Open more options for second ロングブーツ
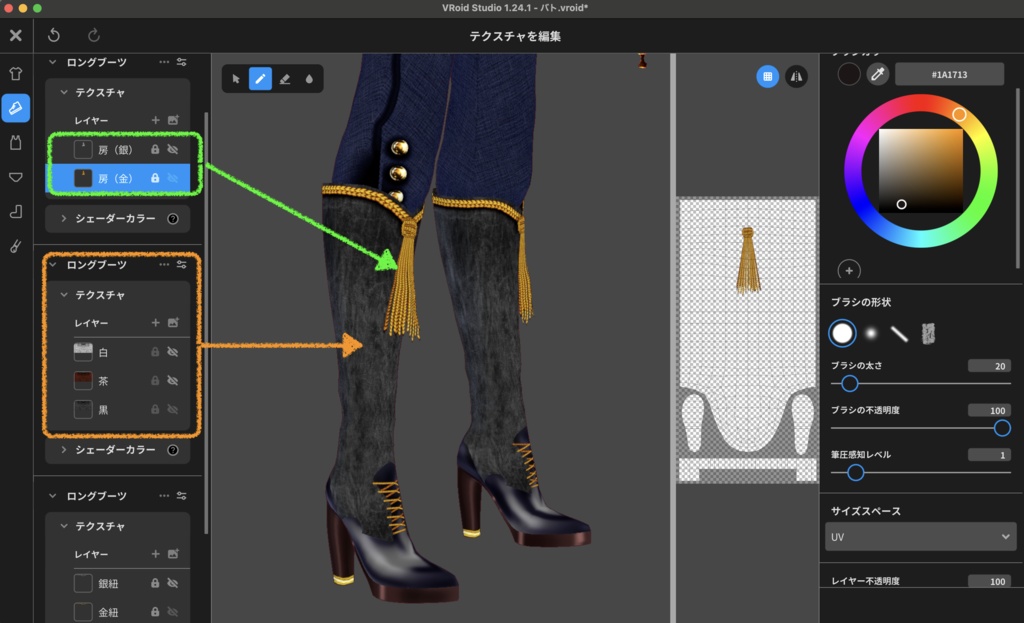This screenshot has height=623, width=1024. click(x=164, y=264)
